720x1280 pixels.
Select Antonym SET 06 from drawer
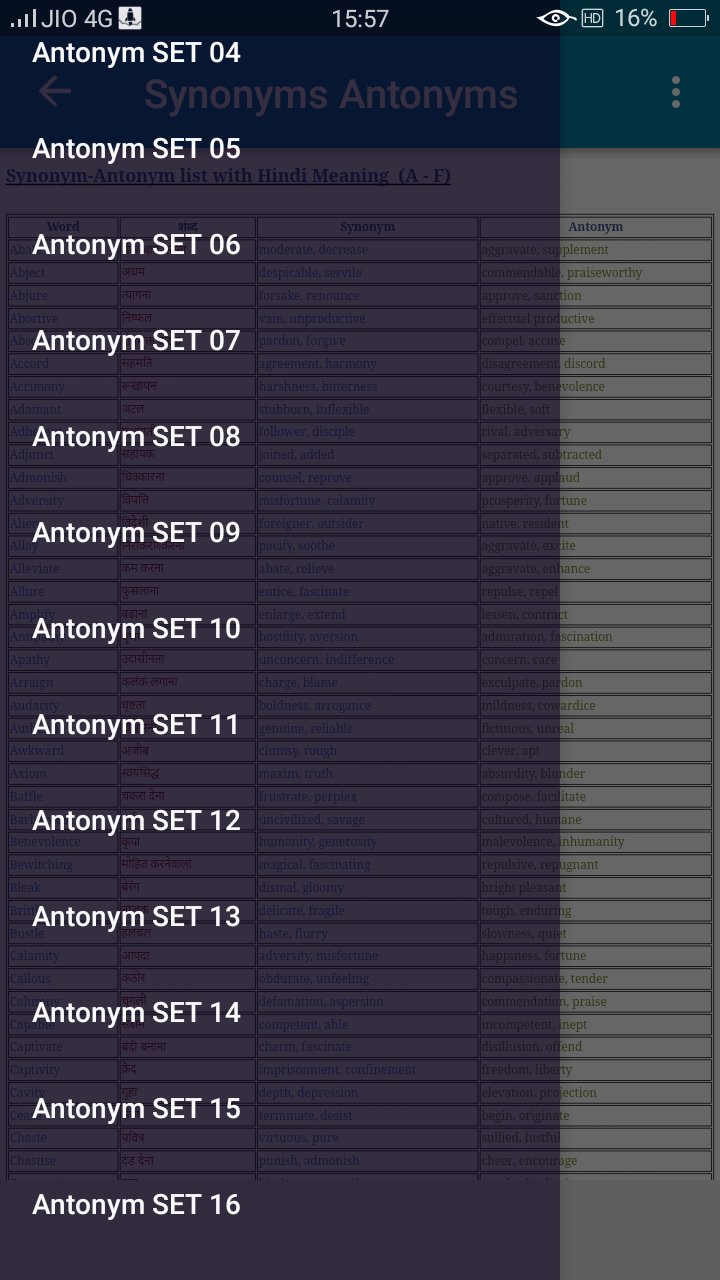[x=137, y=245]
